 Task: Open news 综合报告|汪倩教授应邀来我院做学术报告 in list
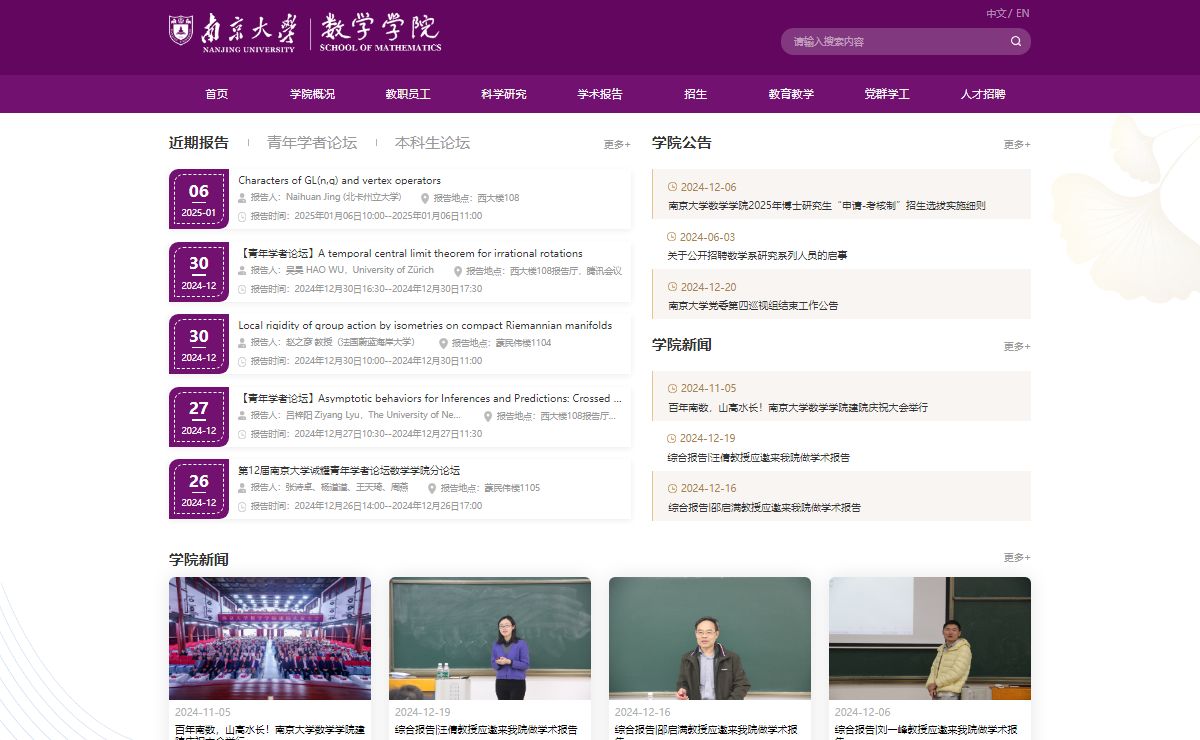coord(759,457)
